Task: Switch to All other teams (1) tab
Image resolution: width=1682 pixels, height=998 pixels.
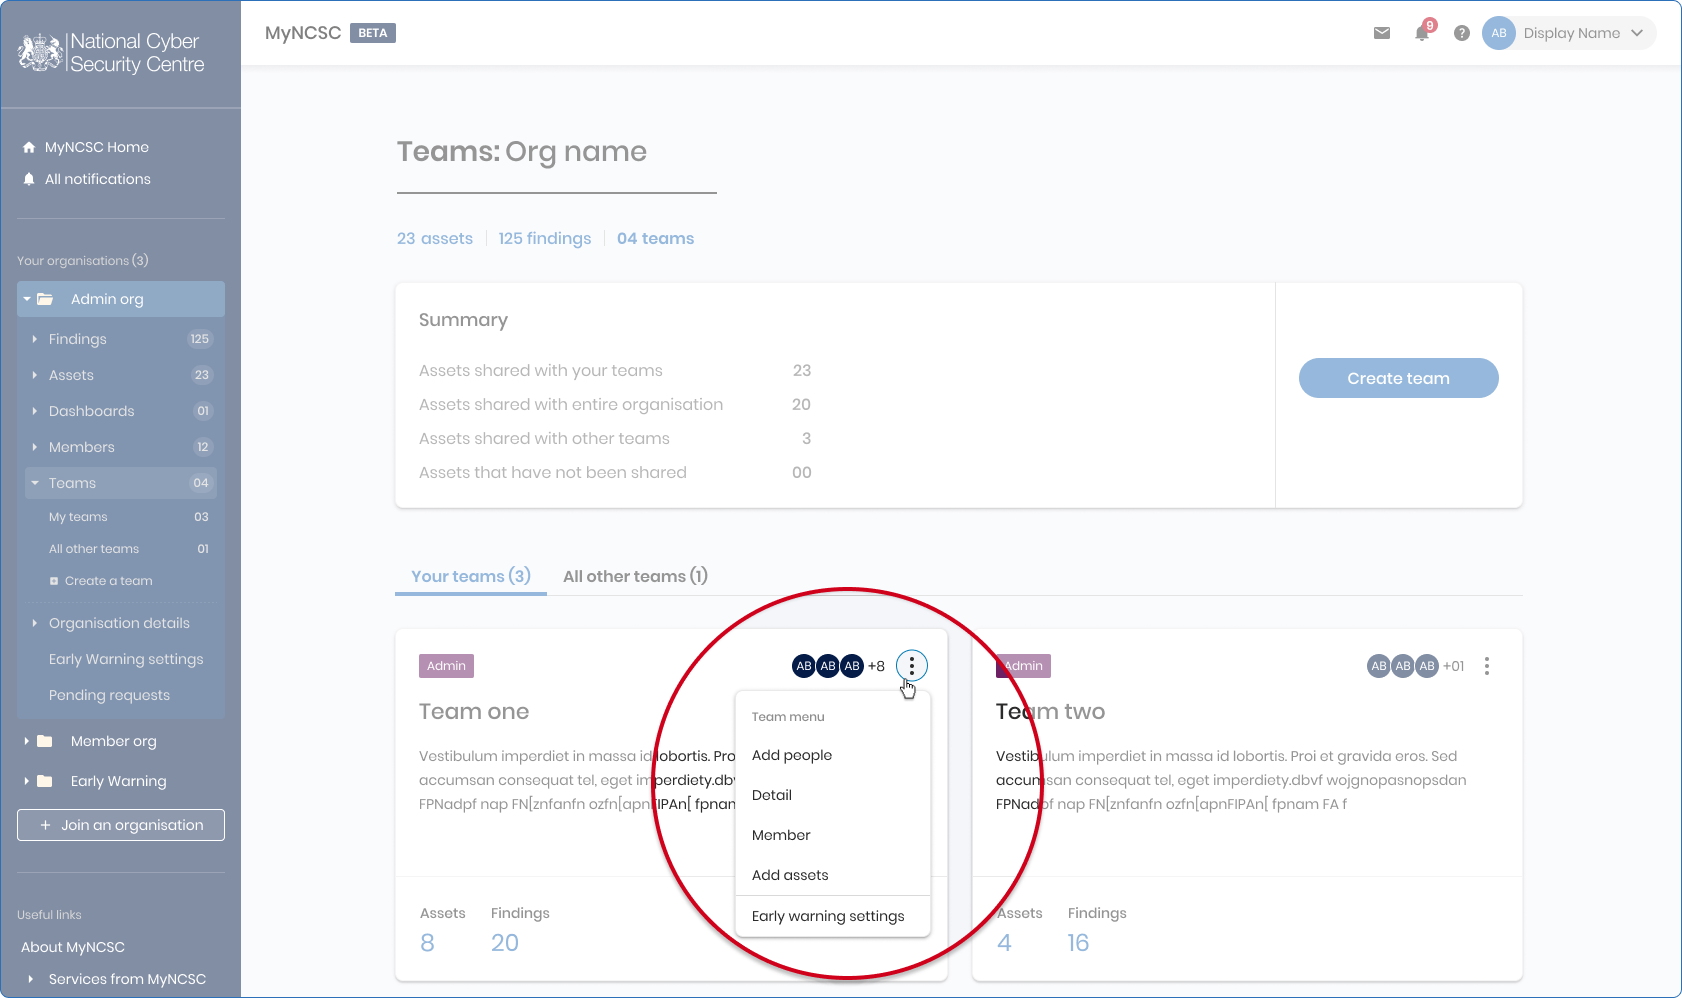Action: [635, 576]
